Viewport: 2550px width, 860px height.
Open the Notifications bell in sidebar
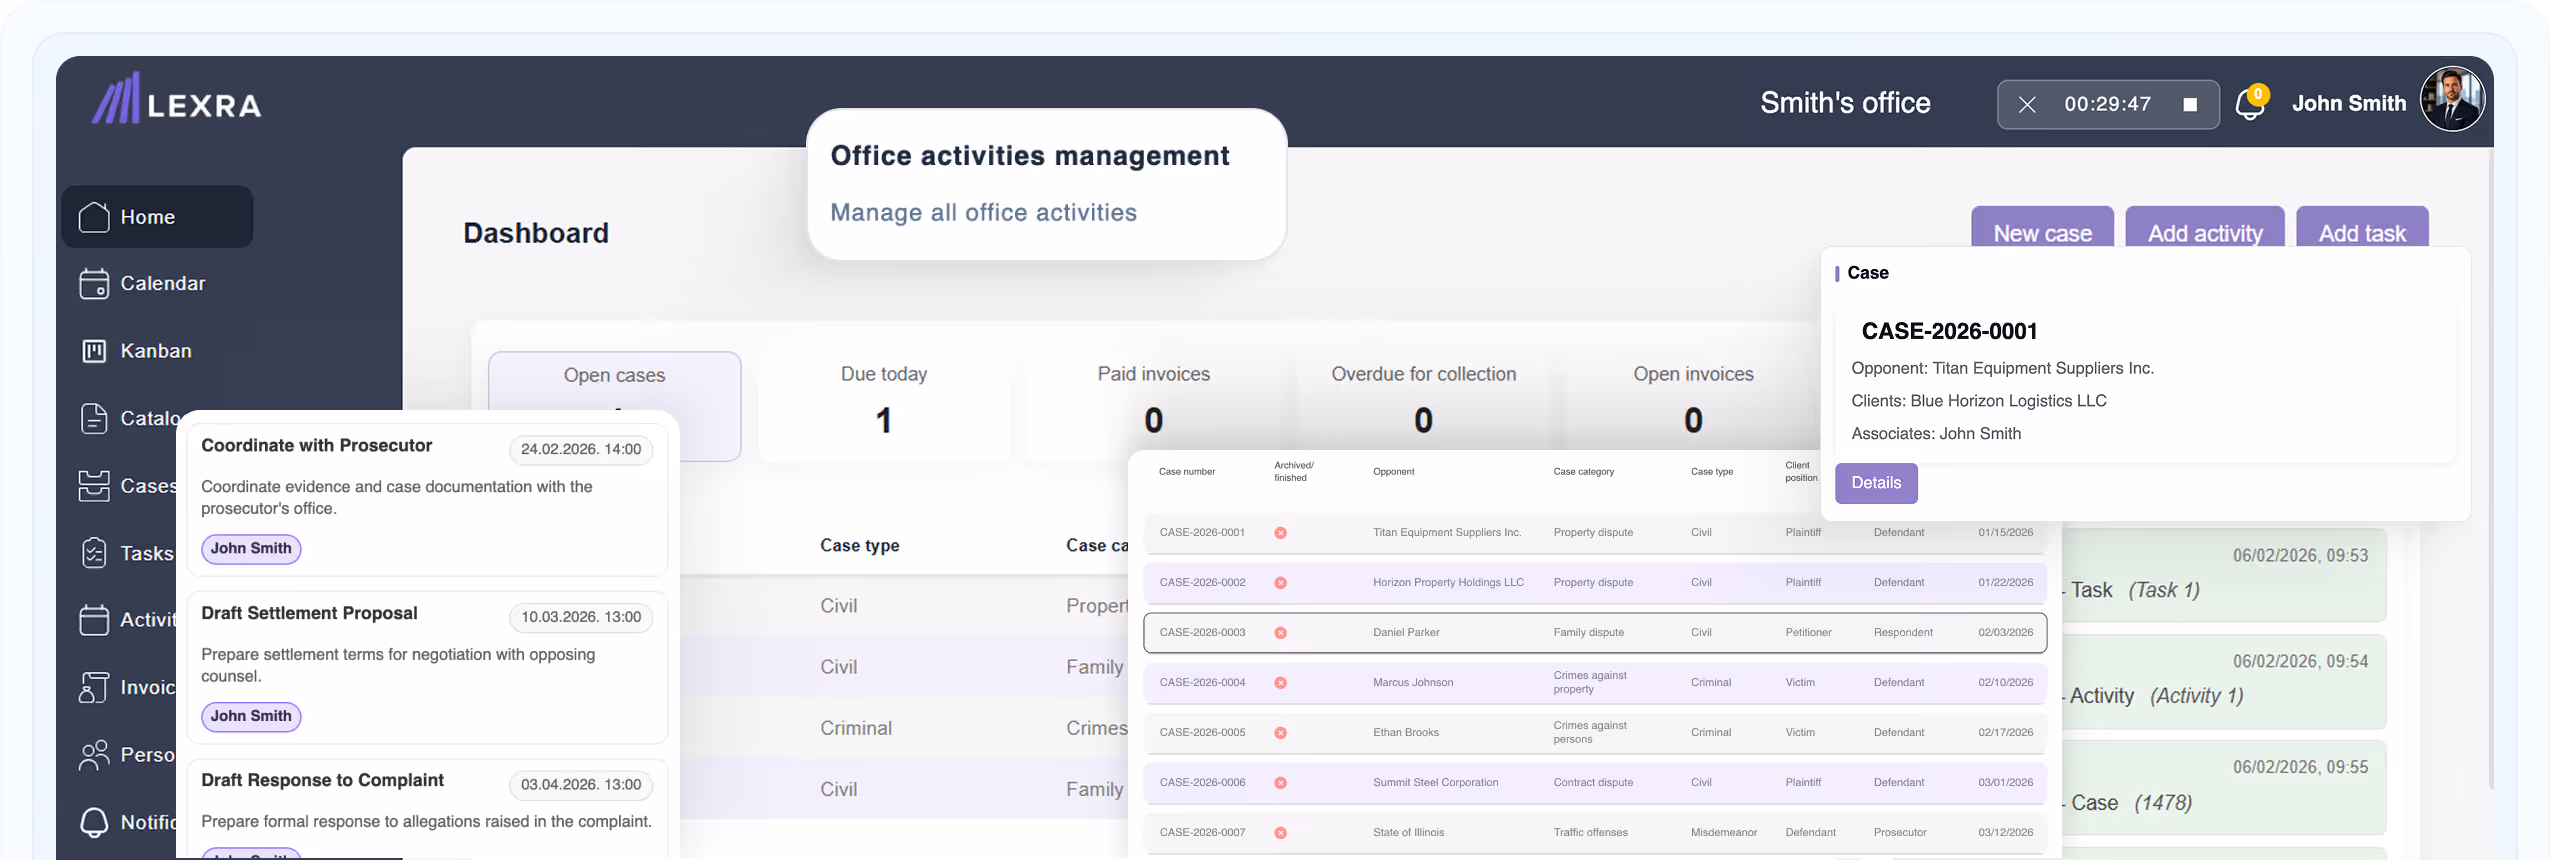tap(94, 822)
